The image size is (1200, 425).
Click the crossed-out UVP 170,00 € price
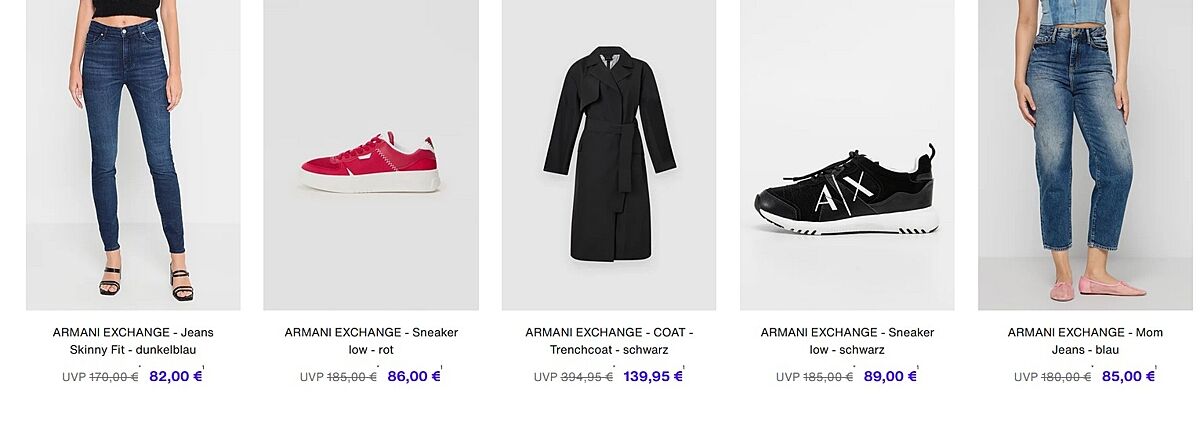tap(113, 378)
